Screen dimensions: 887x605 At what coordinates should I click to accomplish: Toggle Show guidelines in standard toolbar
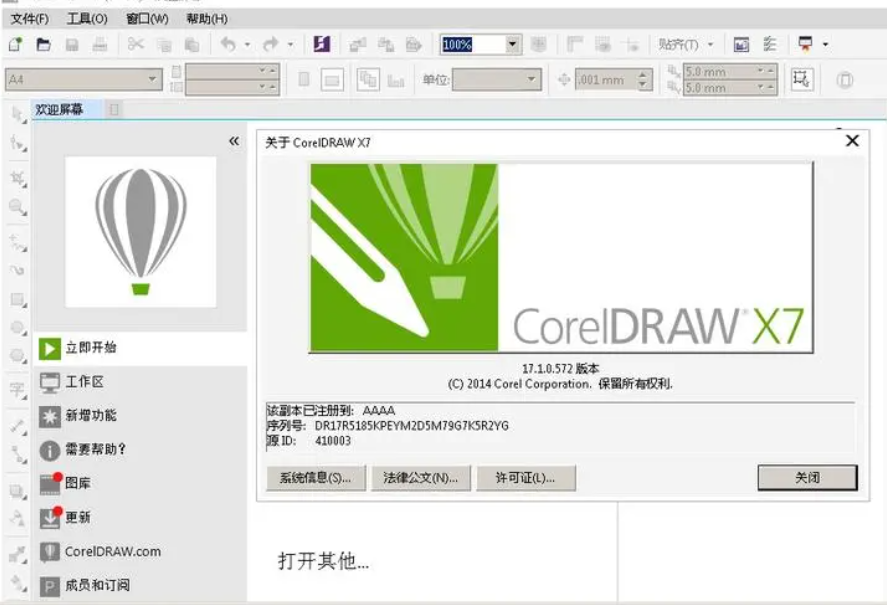pyautogui.click(x=631, y=44)
